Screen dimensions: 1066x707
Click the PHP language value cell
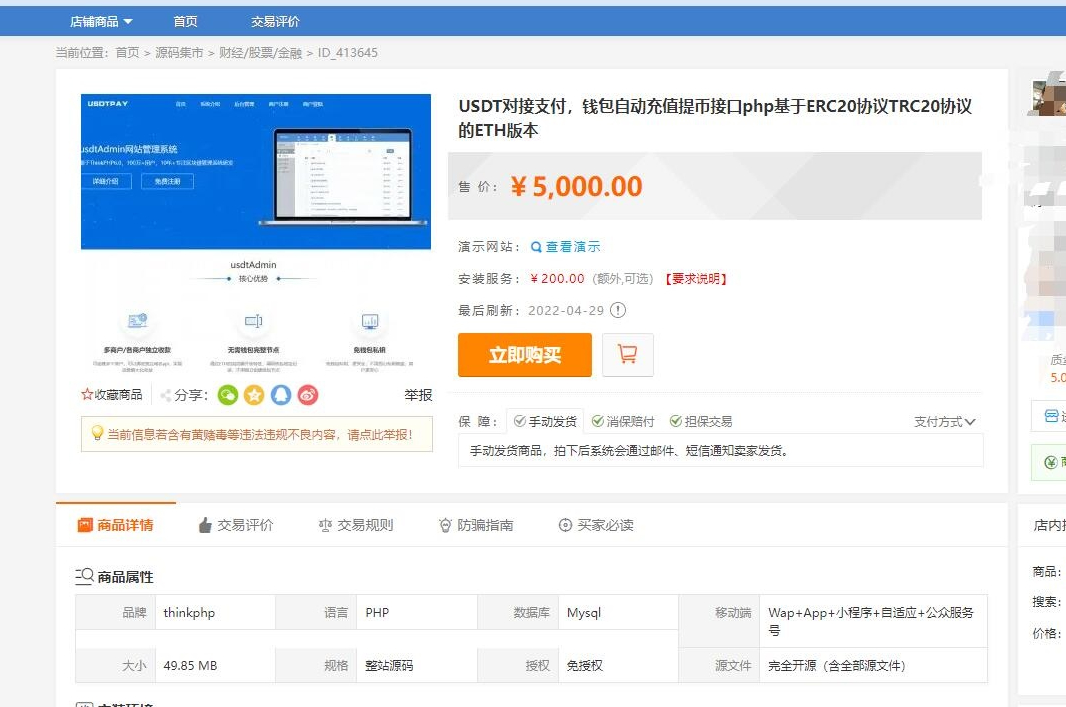pos(417,613)
